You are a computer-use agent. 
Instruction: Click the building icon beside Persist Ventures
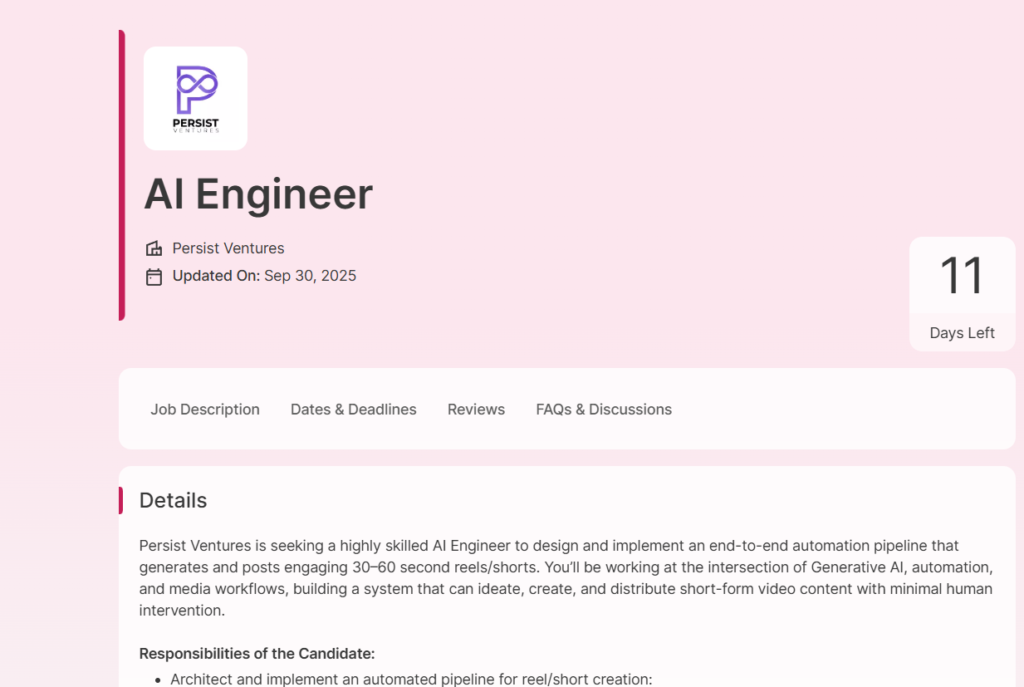154,249
